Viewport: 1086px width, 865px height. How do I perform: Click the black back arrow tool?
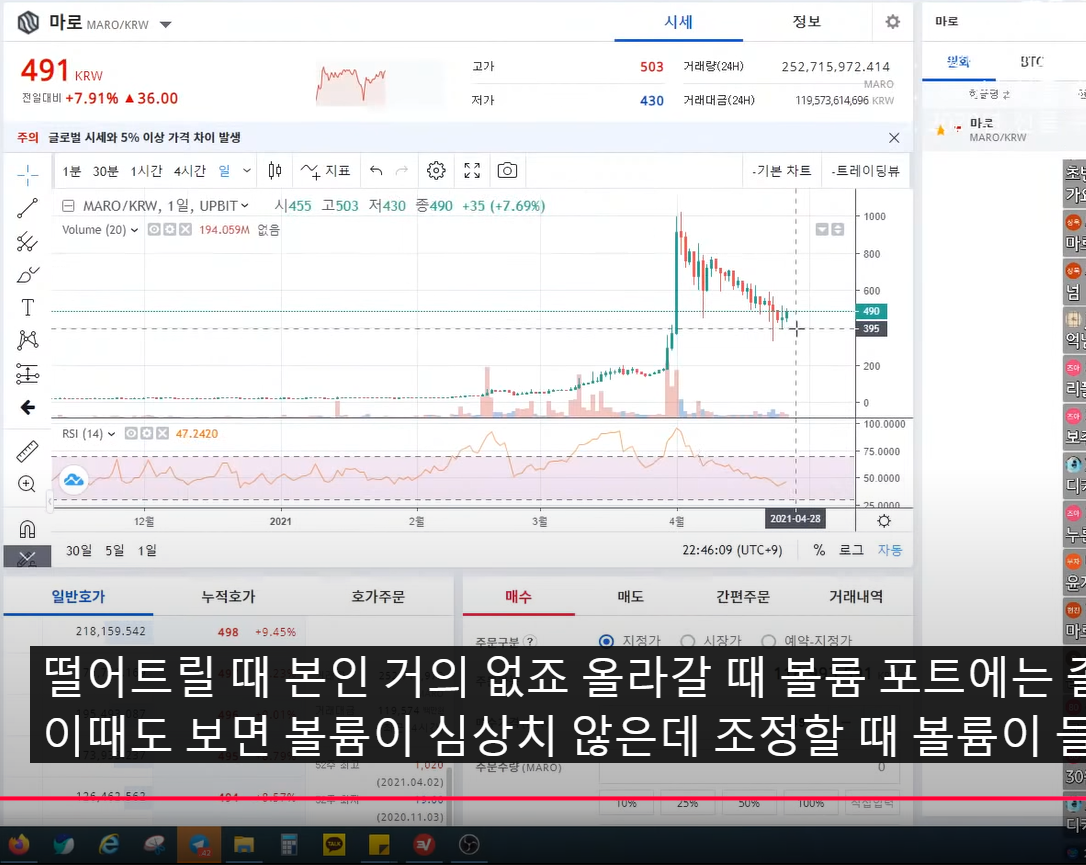28,407
